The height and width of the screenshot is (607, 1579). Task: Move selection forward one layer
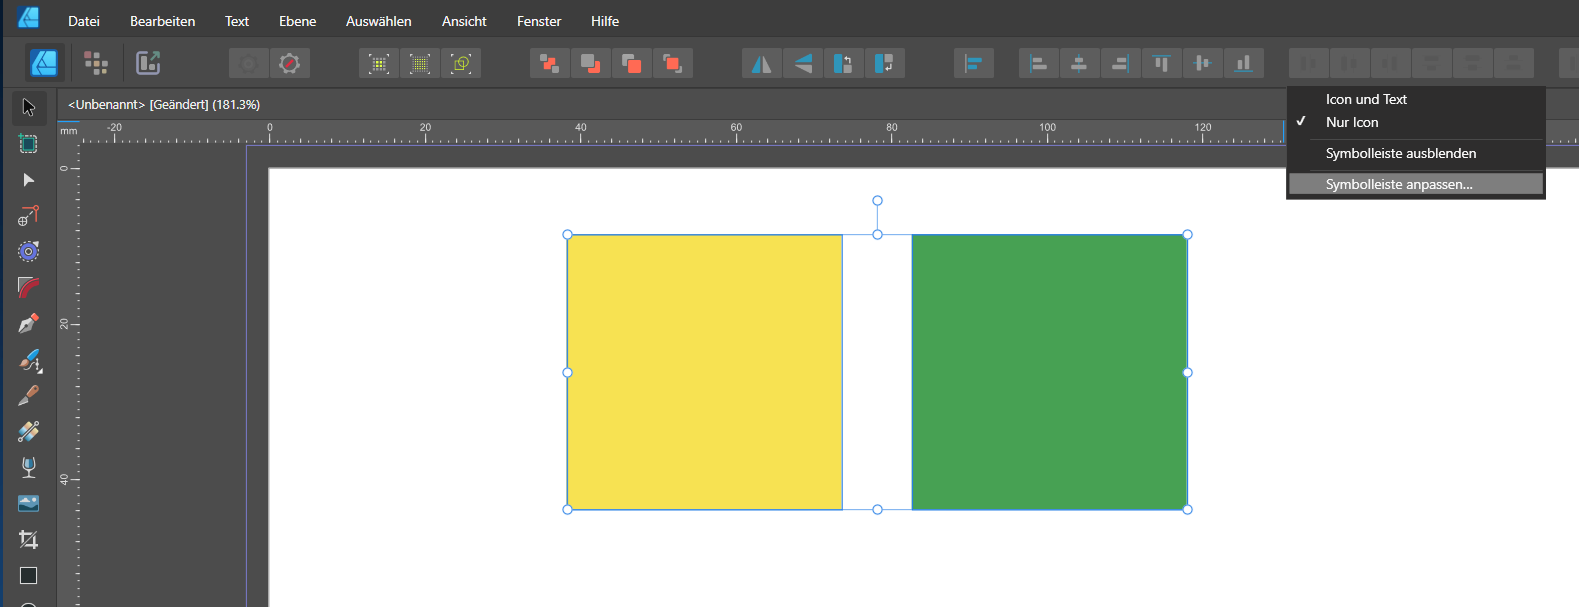[x=632, y=63]
